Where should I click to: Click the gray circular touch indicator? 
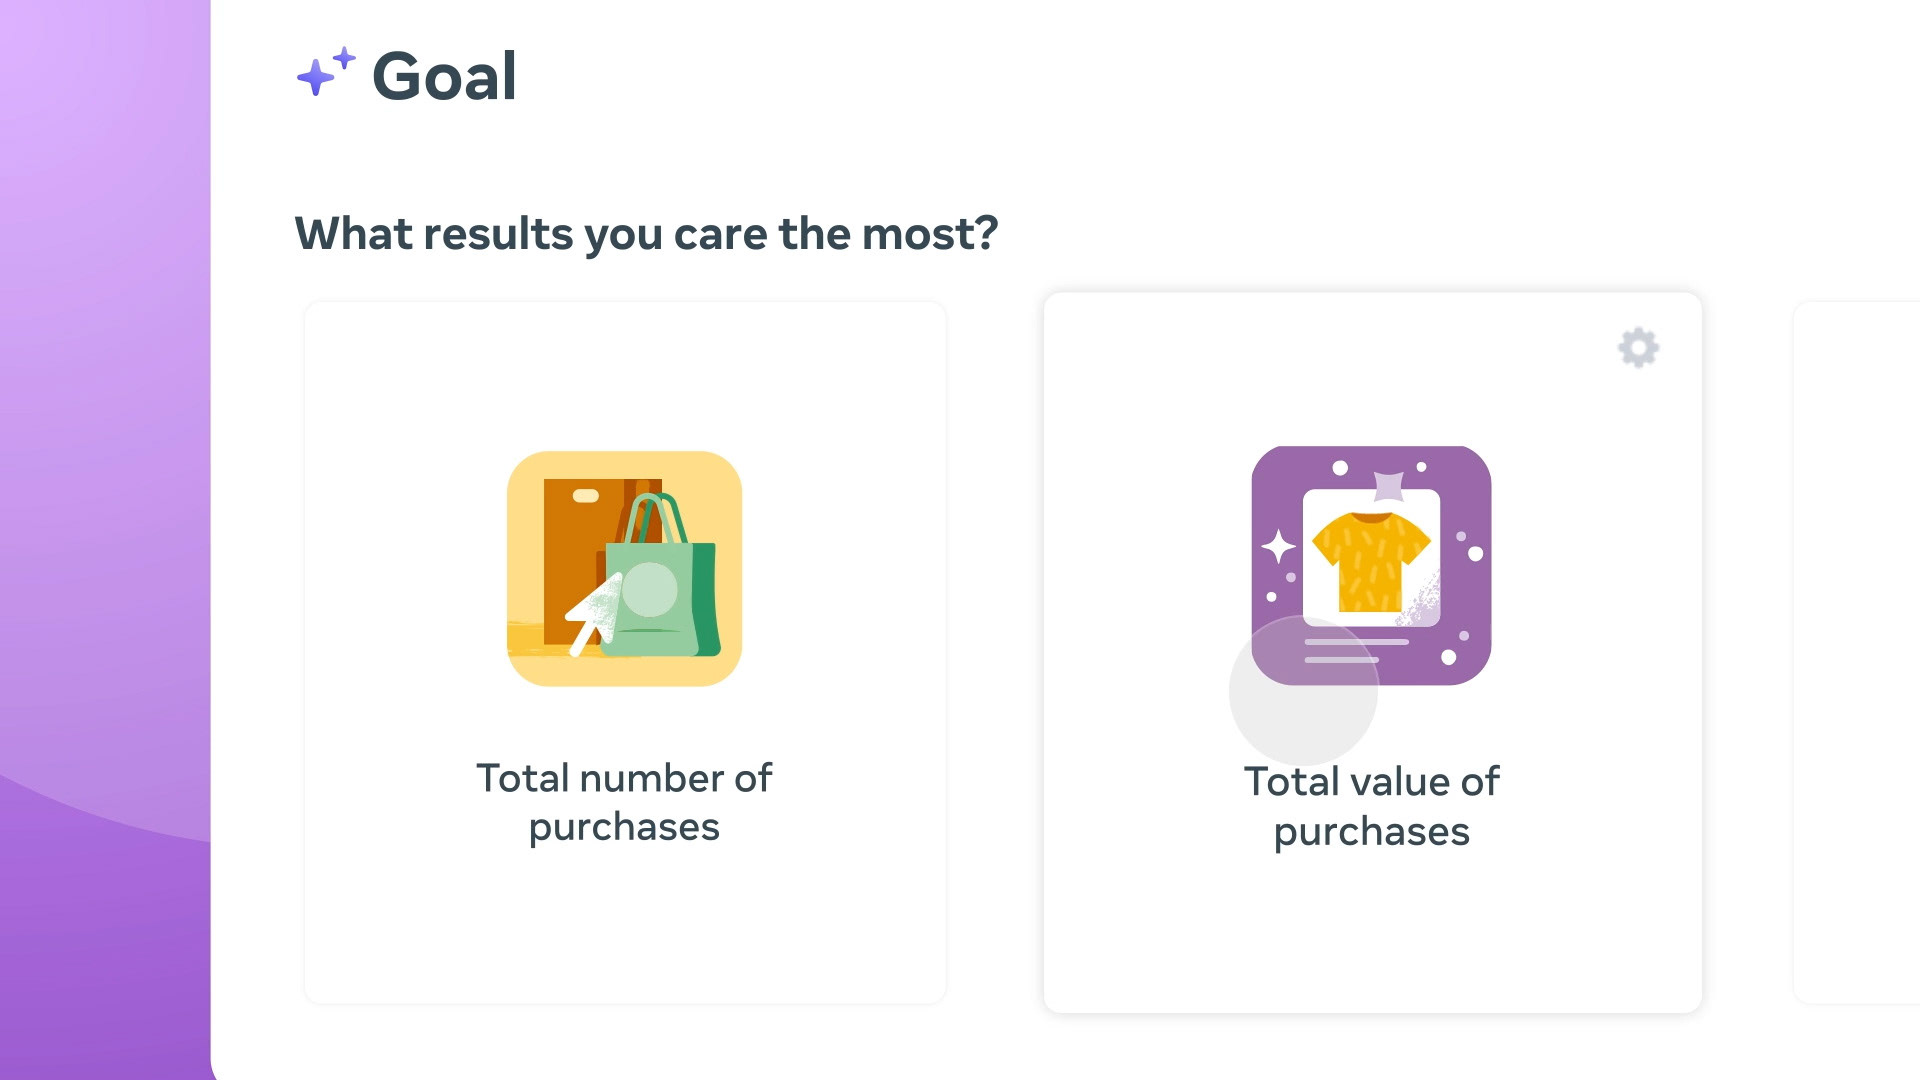pos(1303,691)
